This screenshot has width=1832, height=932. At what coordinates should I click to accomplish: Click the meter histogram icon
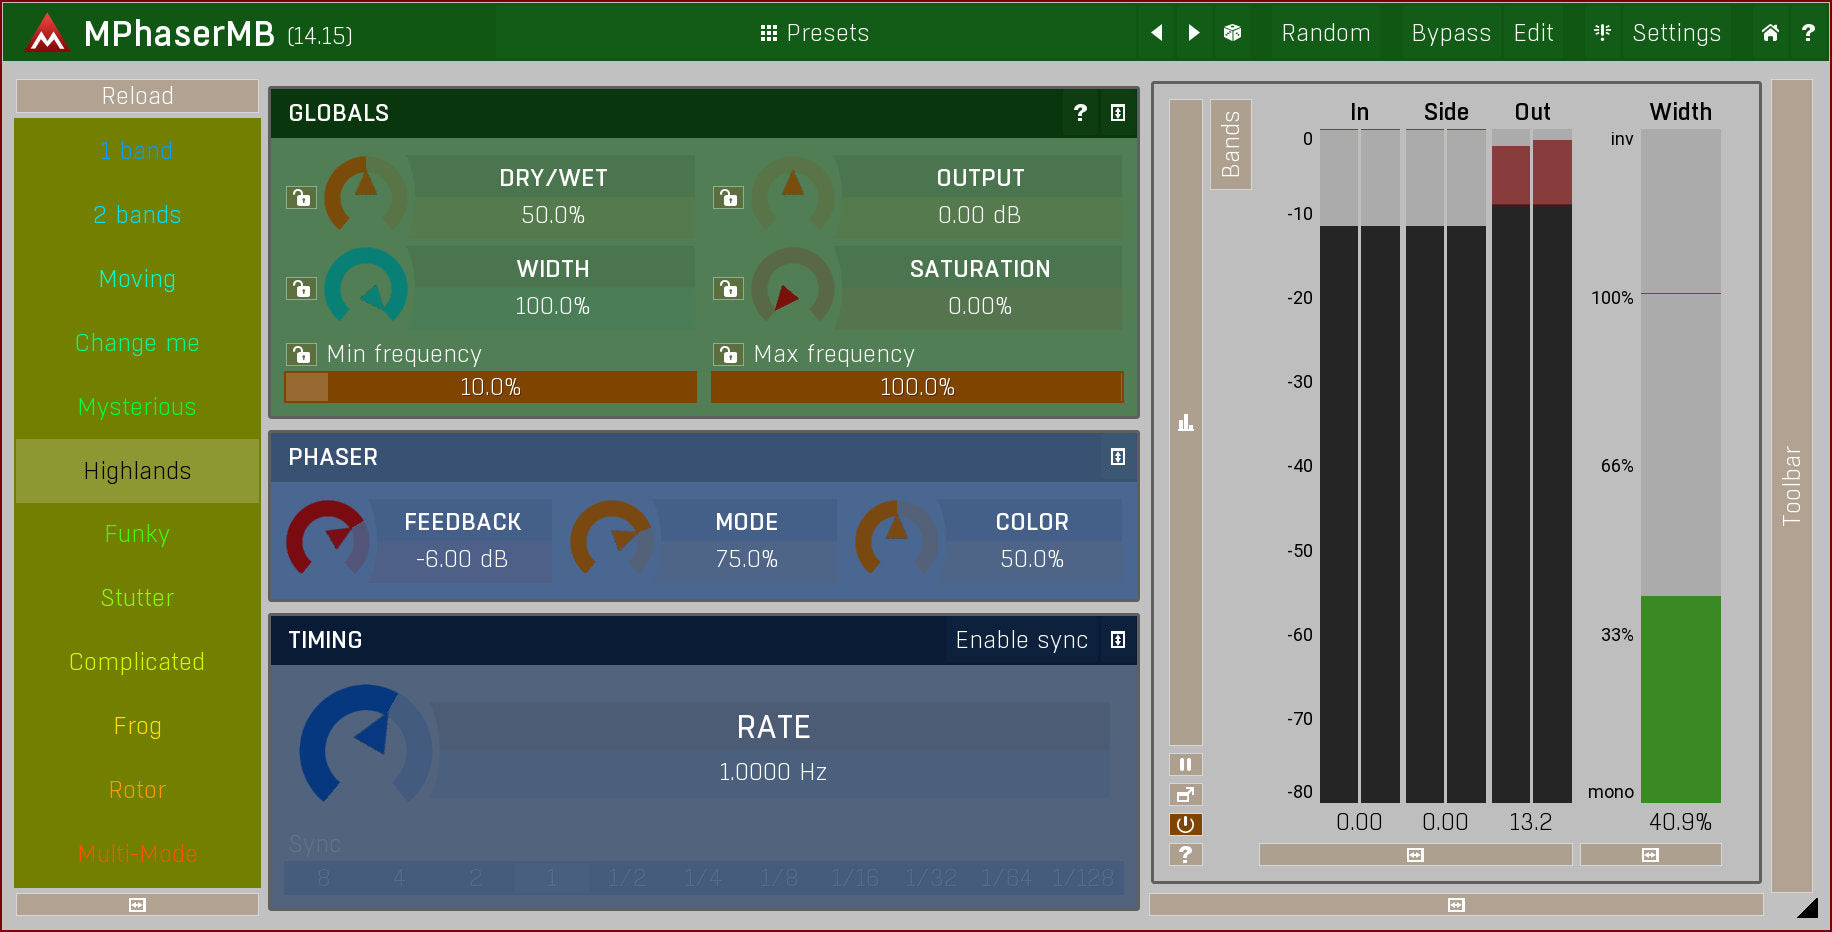point(1186,423)
